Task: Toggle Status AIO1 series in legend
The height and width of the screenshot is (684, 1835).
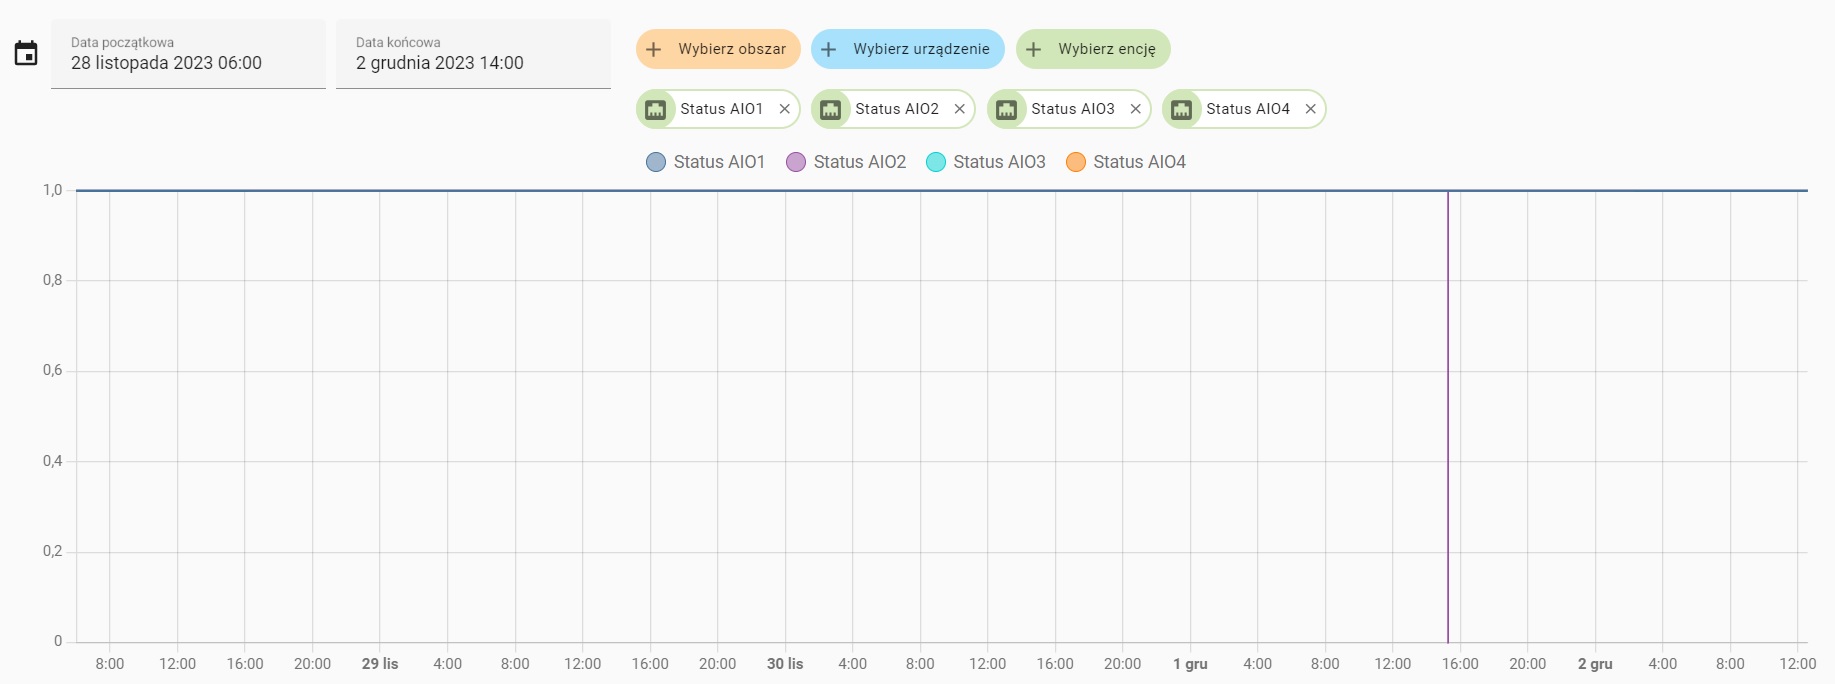Action: (x=706, y=162)
